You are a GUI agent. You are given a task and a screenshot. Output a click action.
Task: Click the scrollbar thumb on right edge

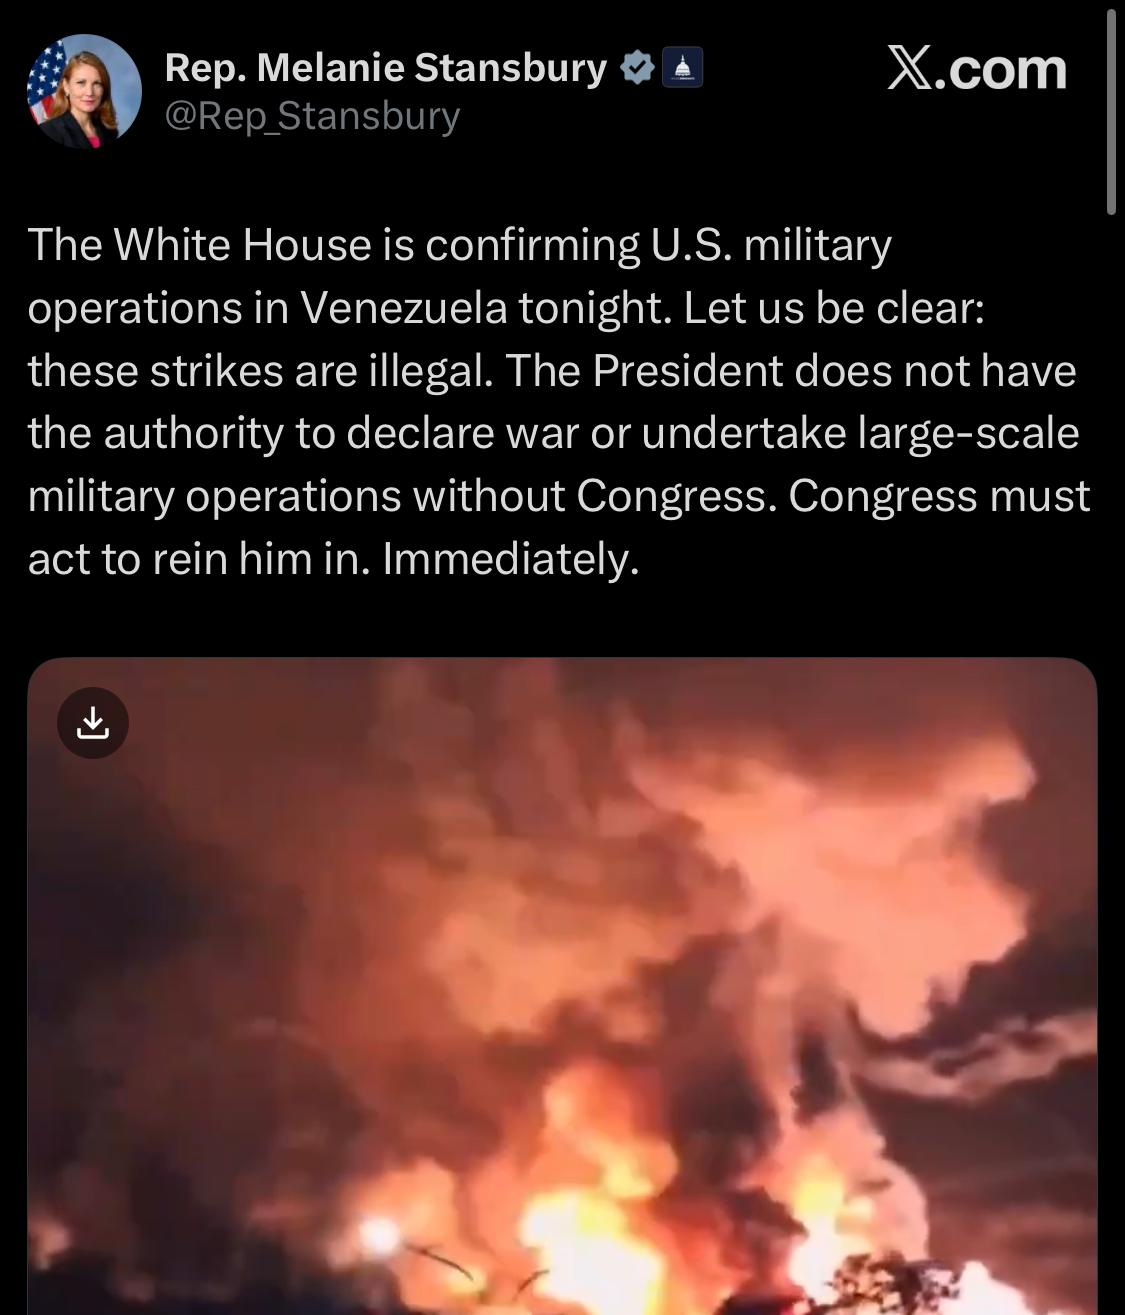1112,108
